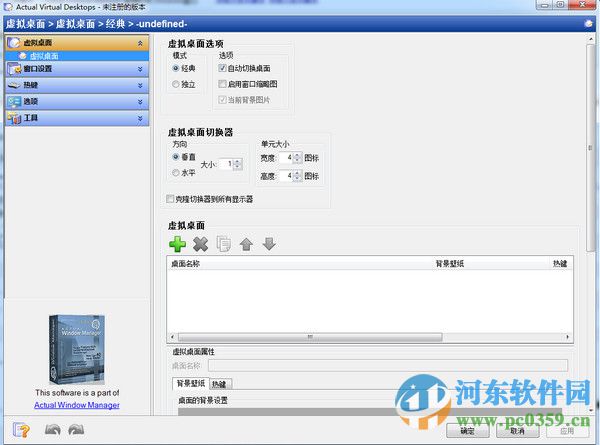Click the 宽度 value field
Viewport: 600px width, 445px height.
click(286, 158)
